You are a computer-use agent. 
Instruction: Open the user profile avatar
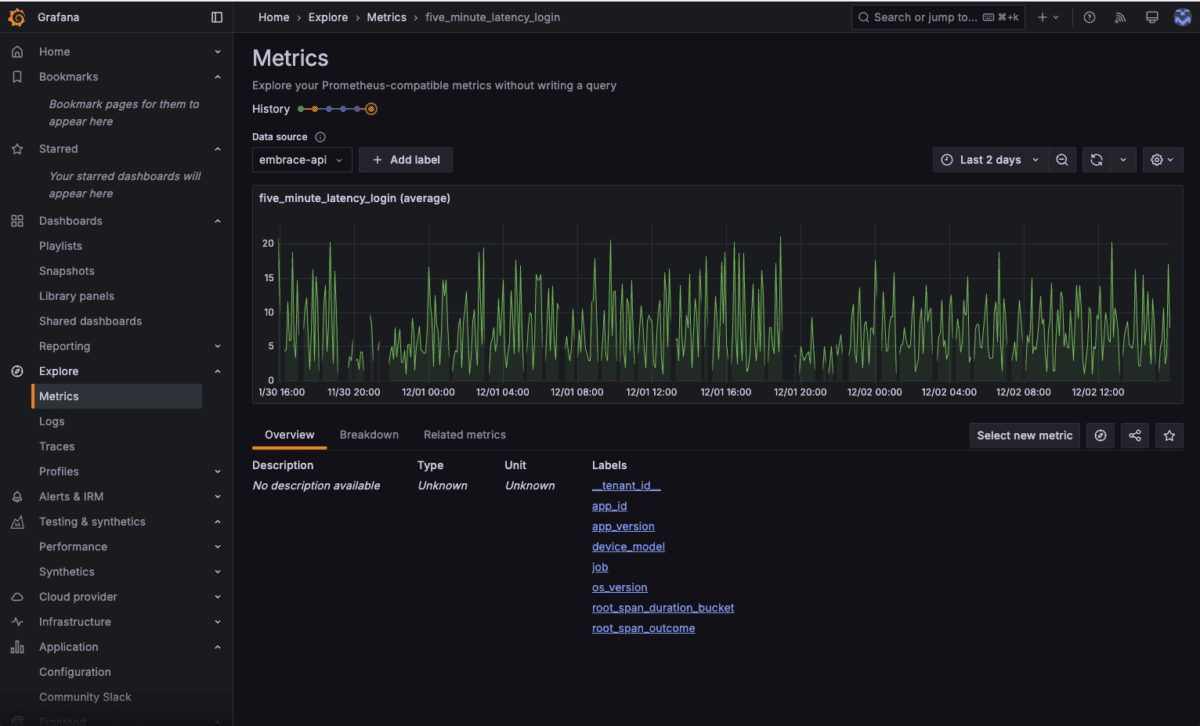1182,17
